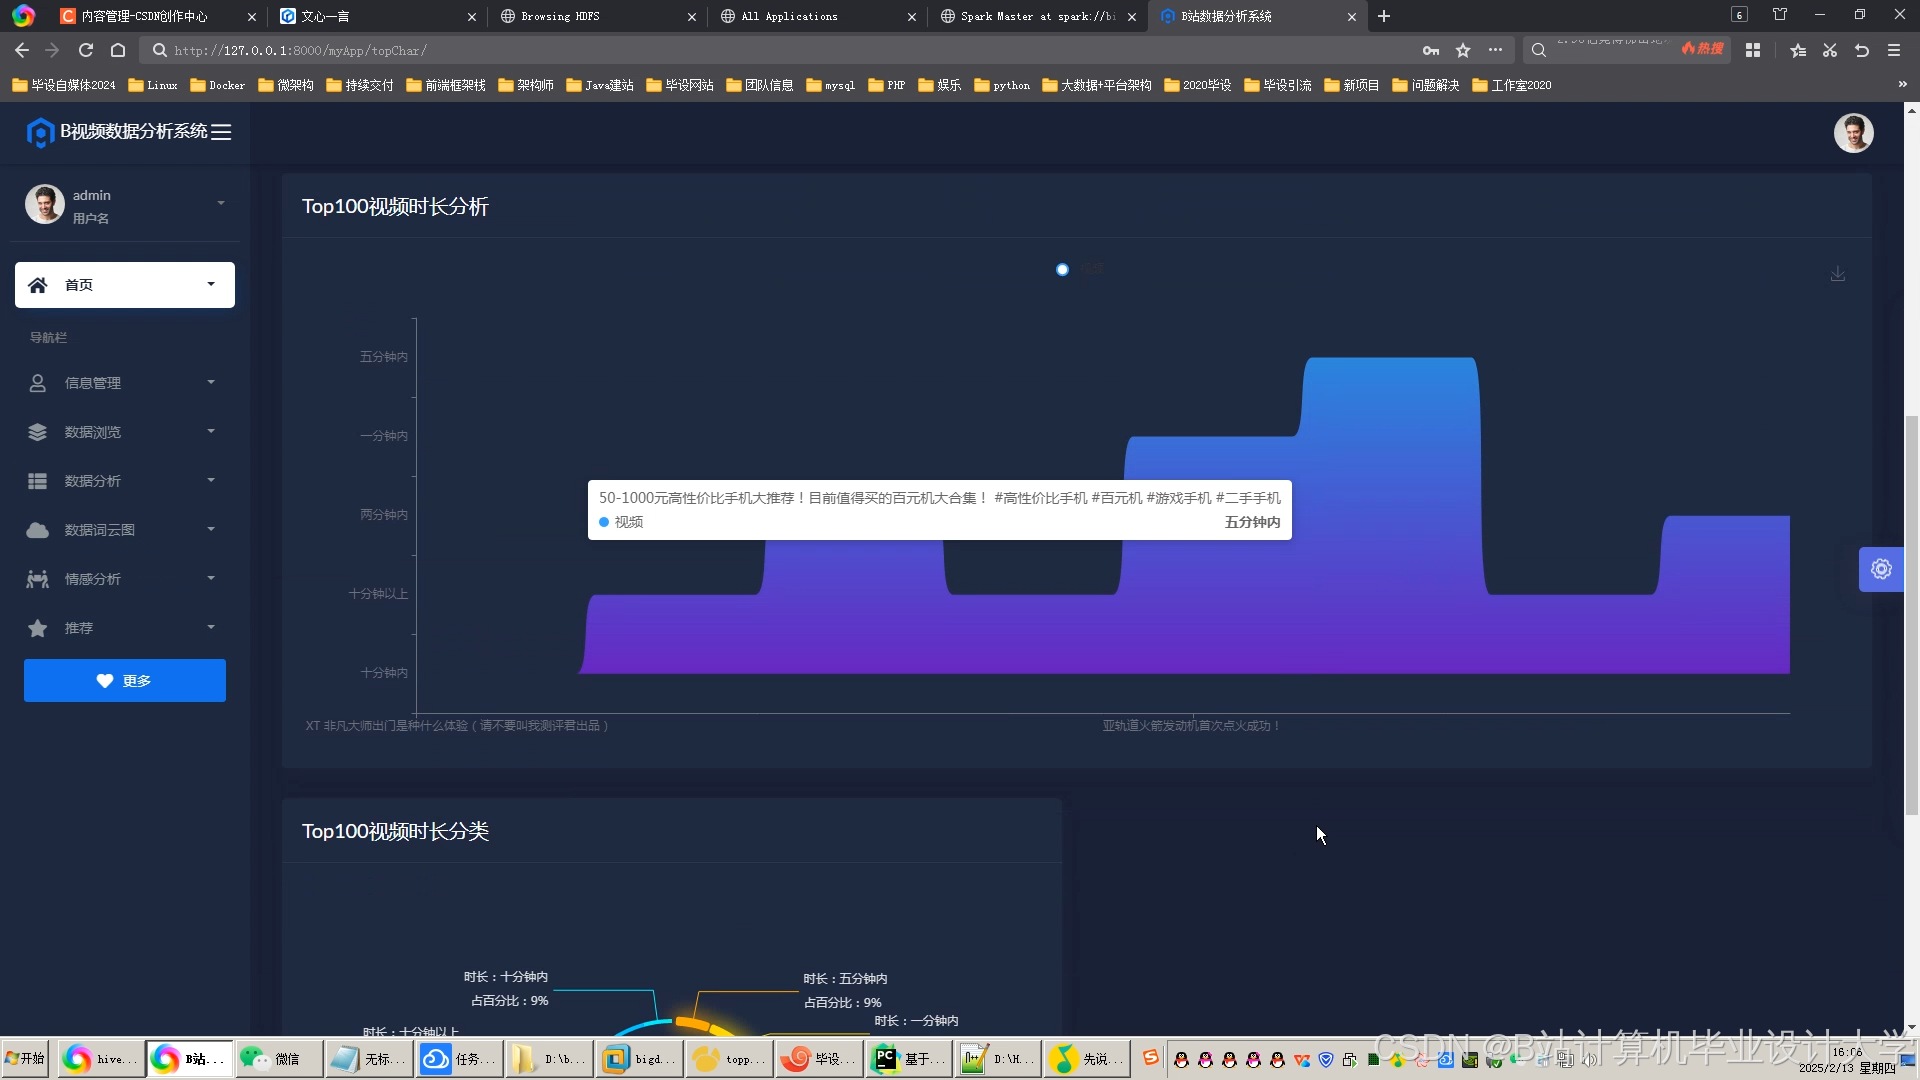The image size is (1920, 1080).
Task: Download the Top100视频时长分析 chart as image
Action: 1837,274
